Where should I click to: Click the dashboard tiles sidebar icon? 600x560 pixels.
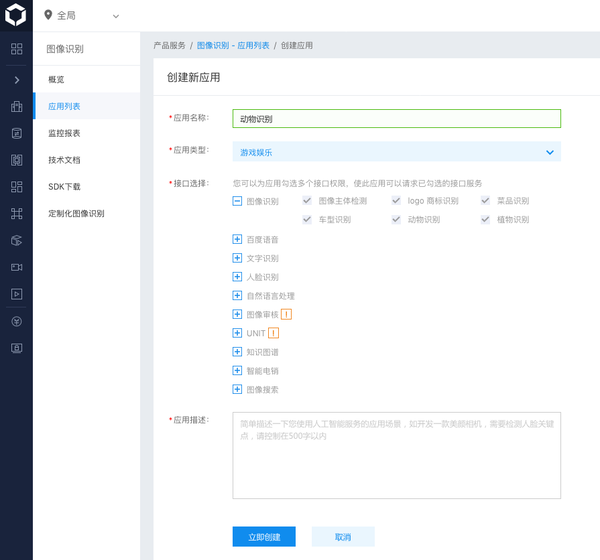click(x=16, y=187)
